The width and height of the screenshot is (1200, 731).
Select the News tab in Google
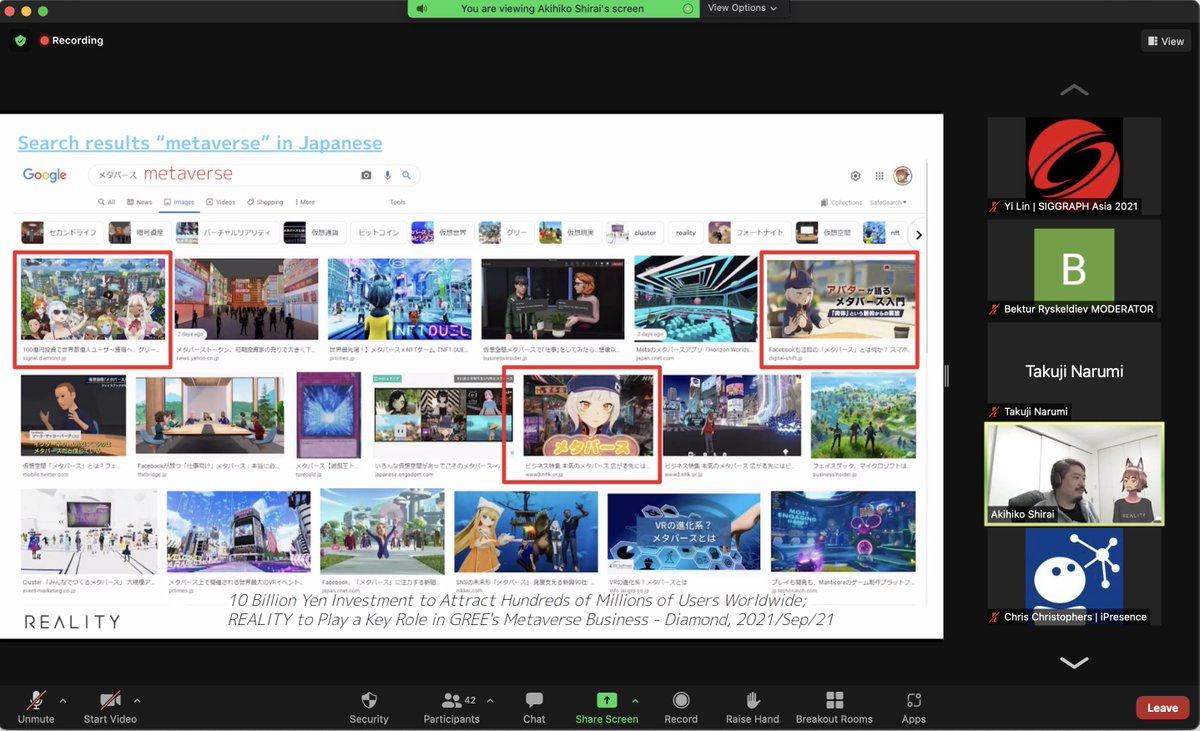pos(140,202)
